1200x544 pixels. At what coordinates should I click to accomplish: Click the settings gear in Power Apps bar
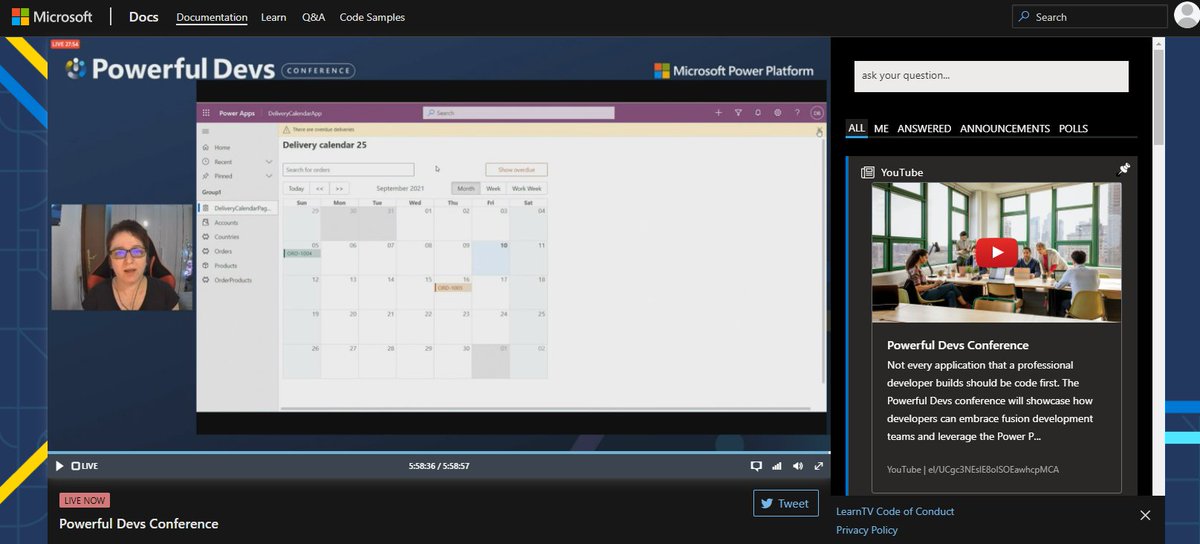pos(777,113)
